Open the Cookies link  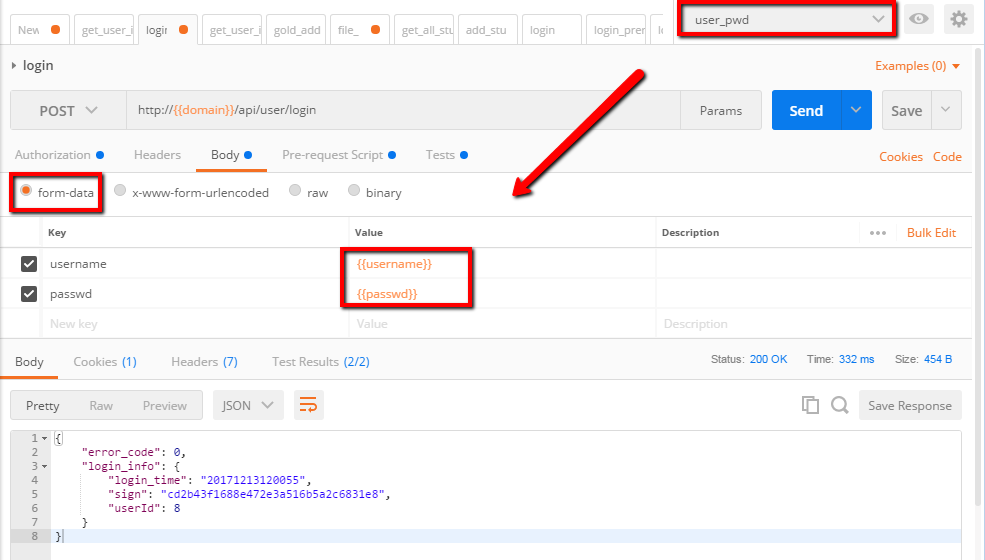tap(901, 156)
